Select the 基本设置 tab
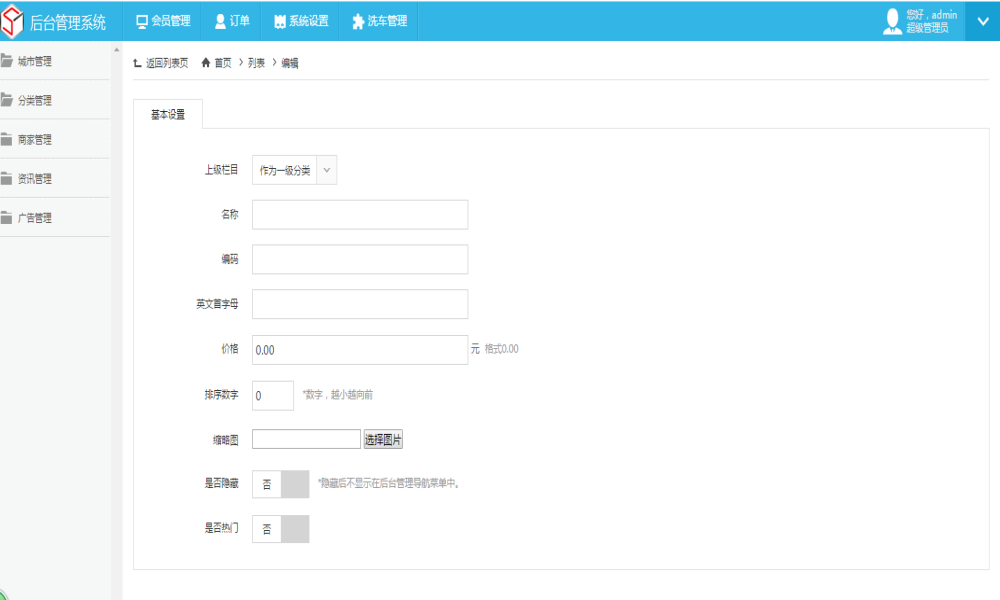The height and width of the screenshot is (600, 1000). [x=168, y=115]
